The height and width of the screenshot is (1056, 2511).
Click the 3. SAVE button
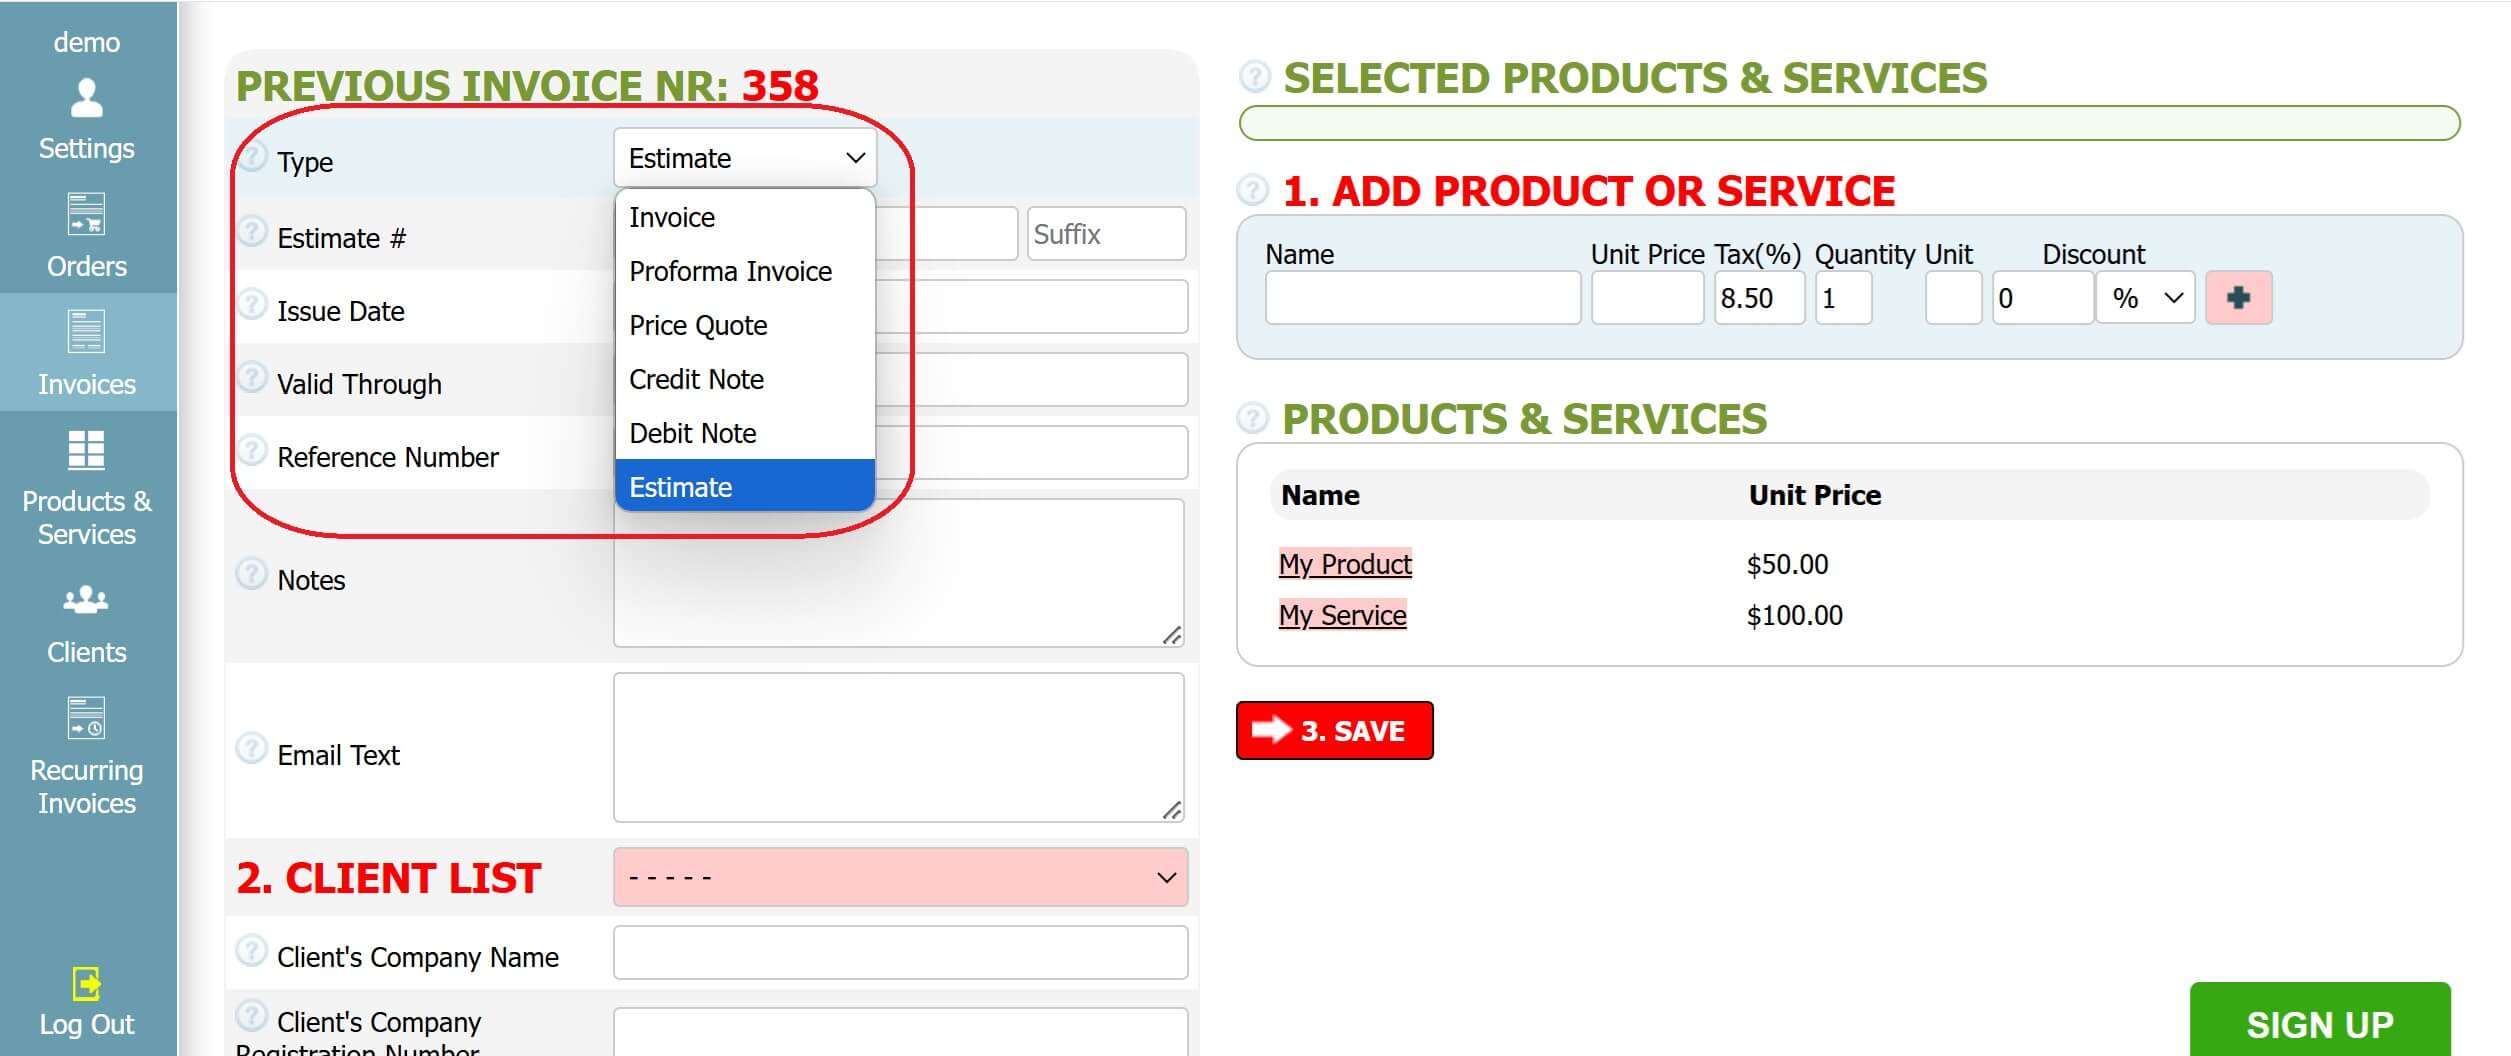[x=1335, y=730]
